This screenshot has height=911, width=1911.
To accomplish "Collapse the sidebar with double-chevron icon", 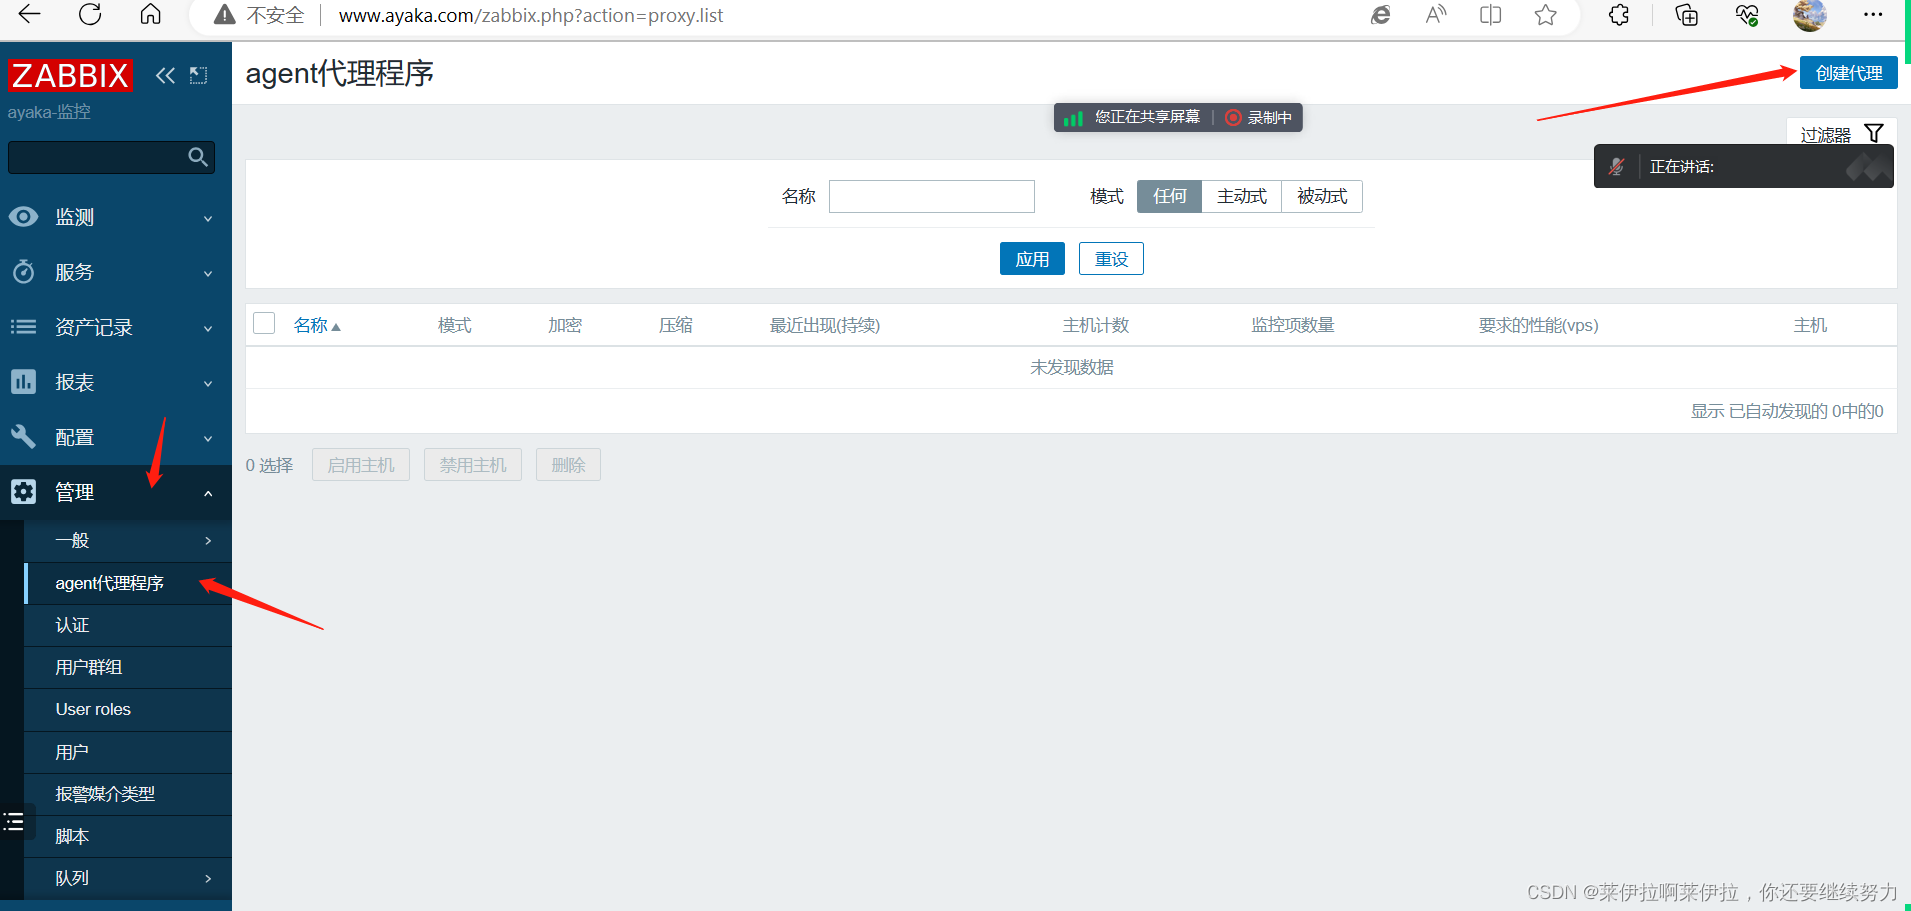I will coord(165,75).
